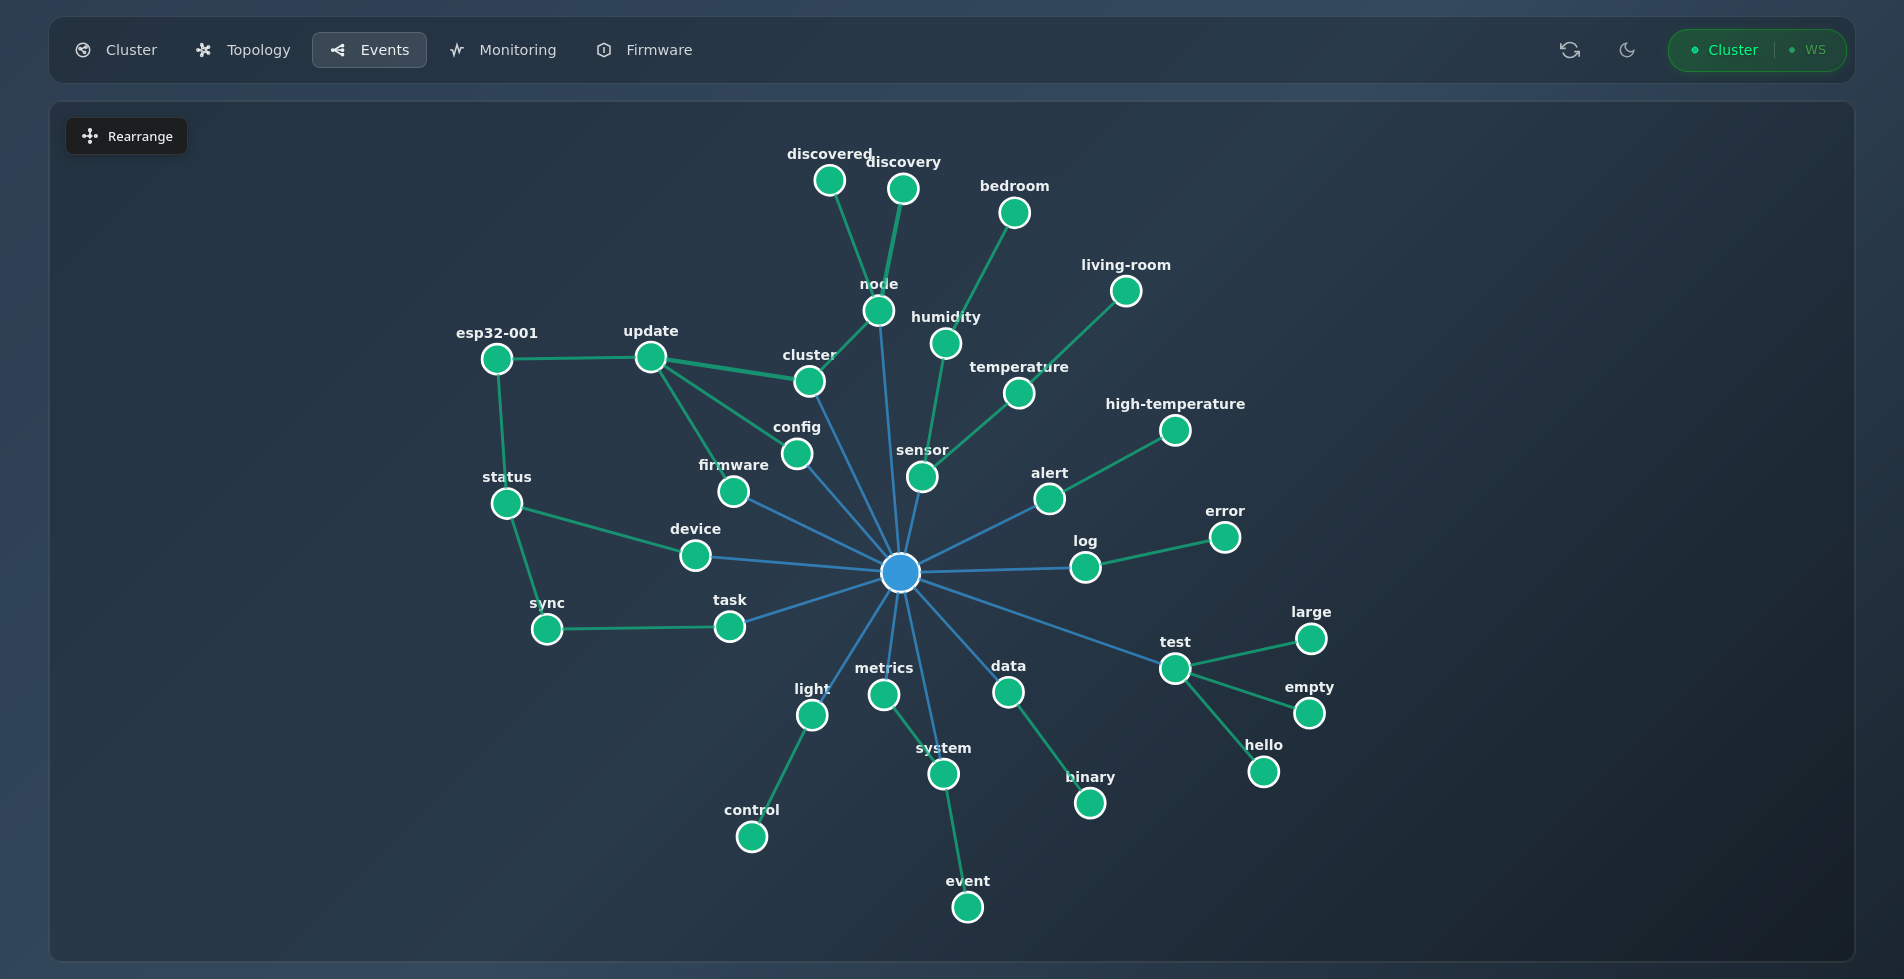The height and width of the screenshot is (979, 1904).
Task: Toggle dark mode with the moon icon
Action: [x=1627, y=49]
